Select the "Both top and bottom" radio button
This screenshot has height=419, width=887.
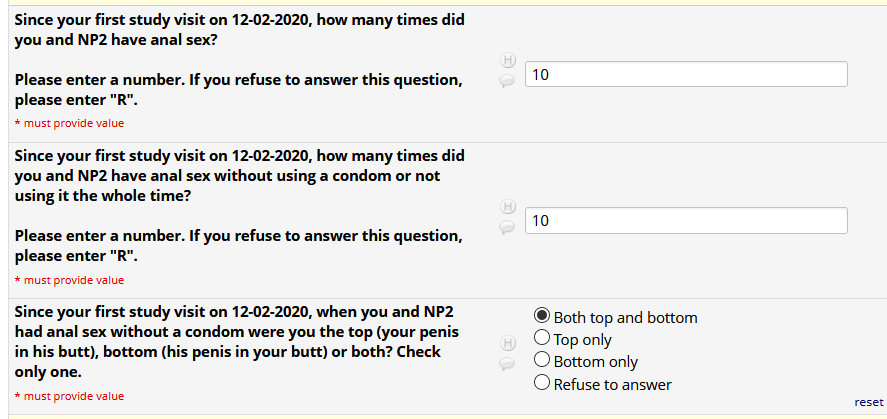[x=542, y=317]
